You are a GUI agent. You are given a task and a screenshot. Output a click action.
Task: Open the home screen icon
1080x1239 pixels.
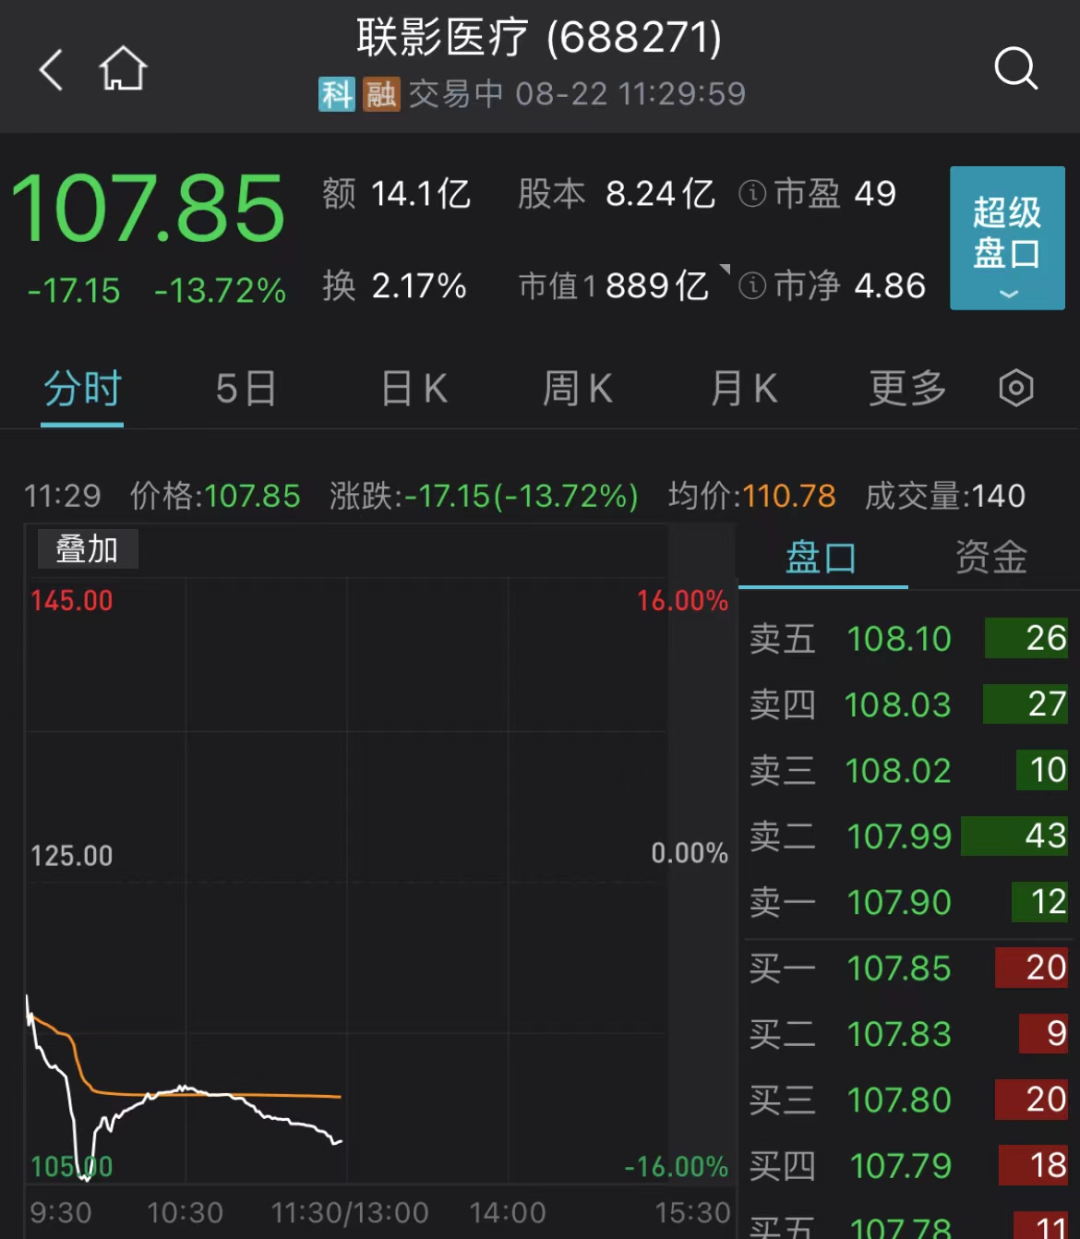(x=123, y=70)
